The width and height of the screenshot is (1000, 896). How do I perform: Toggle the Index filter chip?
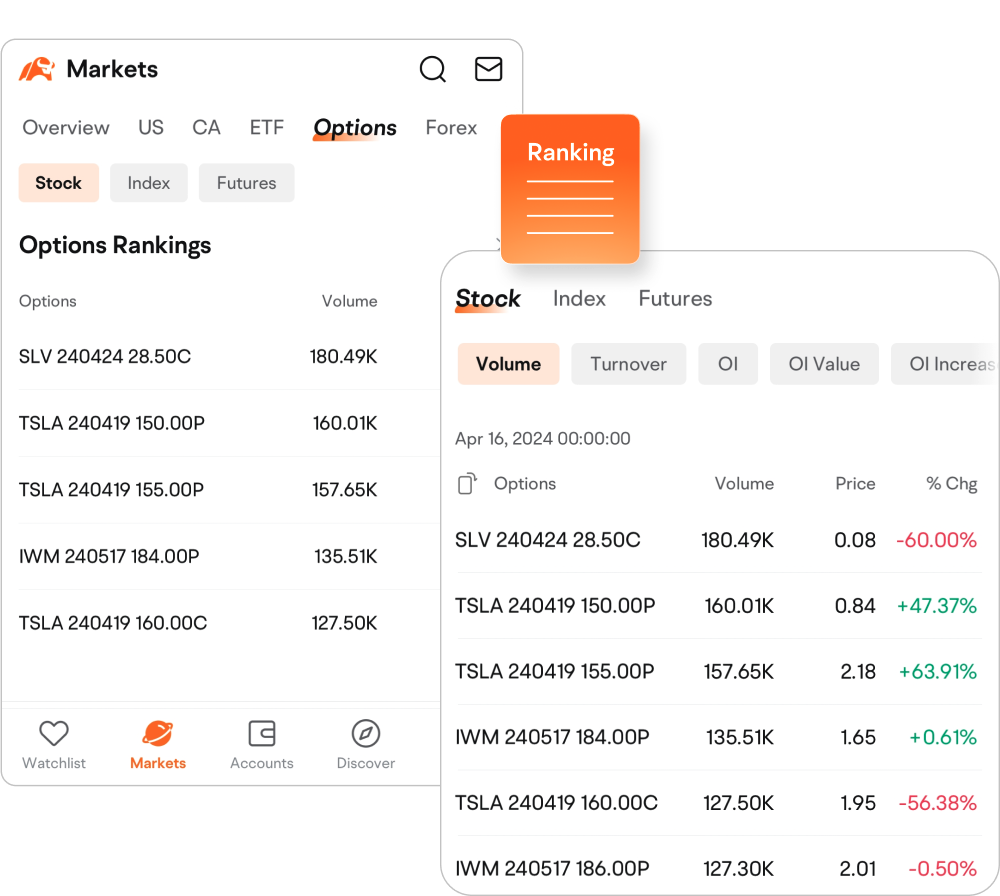[x=148, y=183]
